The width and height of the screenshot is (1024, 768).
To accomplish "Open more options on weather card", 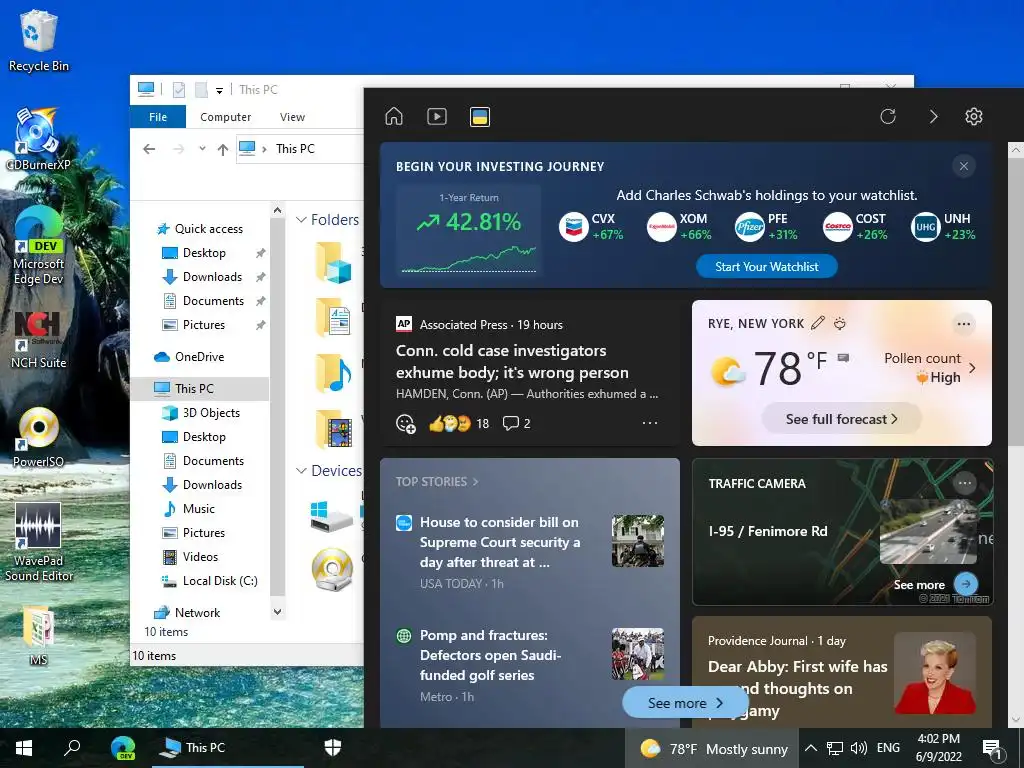I will coord(963,324).
